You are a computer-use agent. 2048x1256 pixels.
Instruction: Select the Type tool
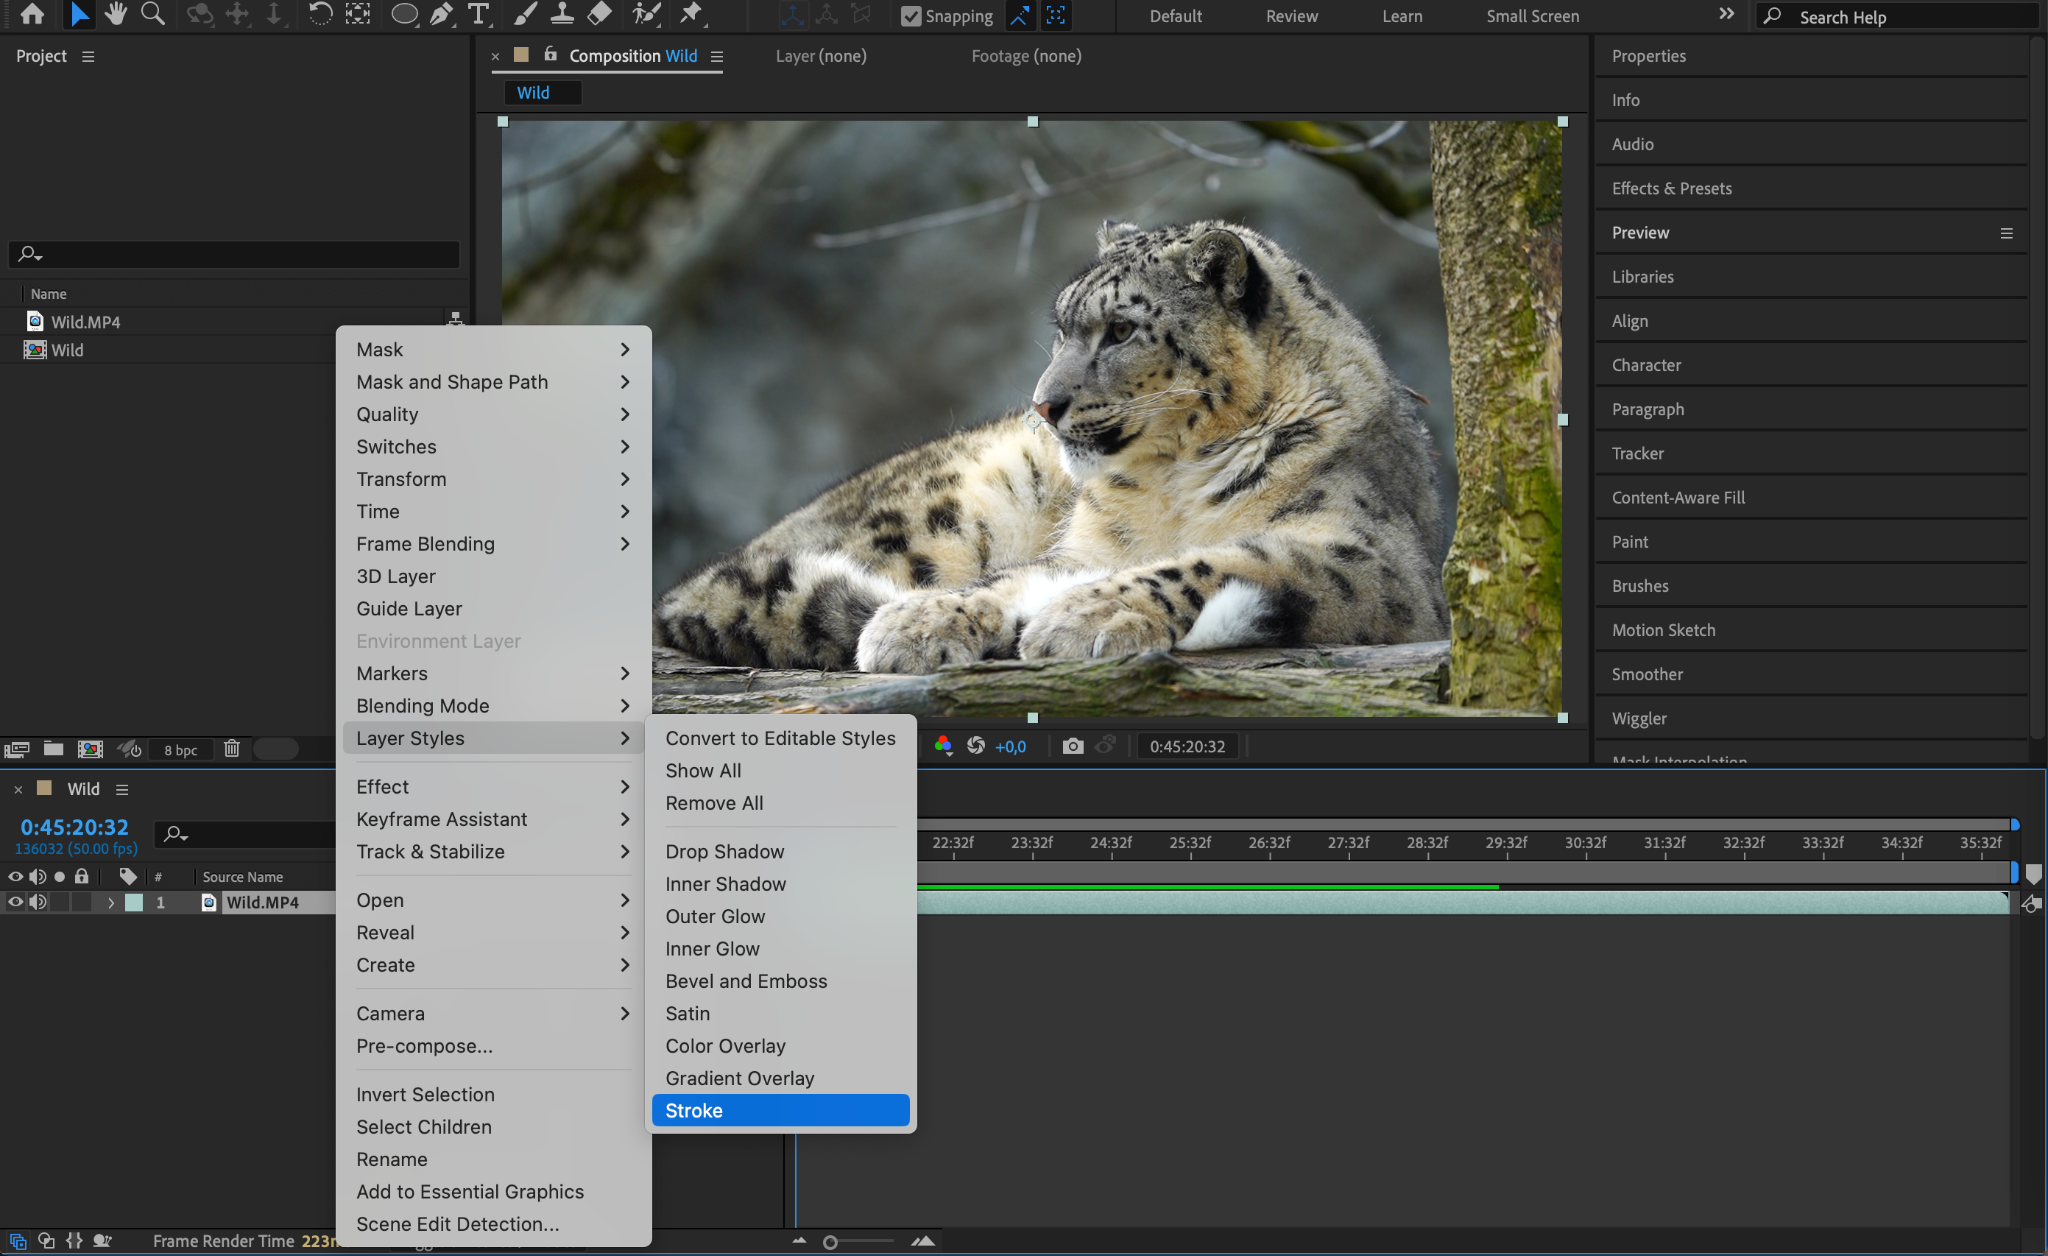[479, 14]
